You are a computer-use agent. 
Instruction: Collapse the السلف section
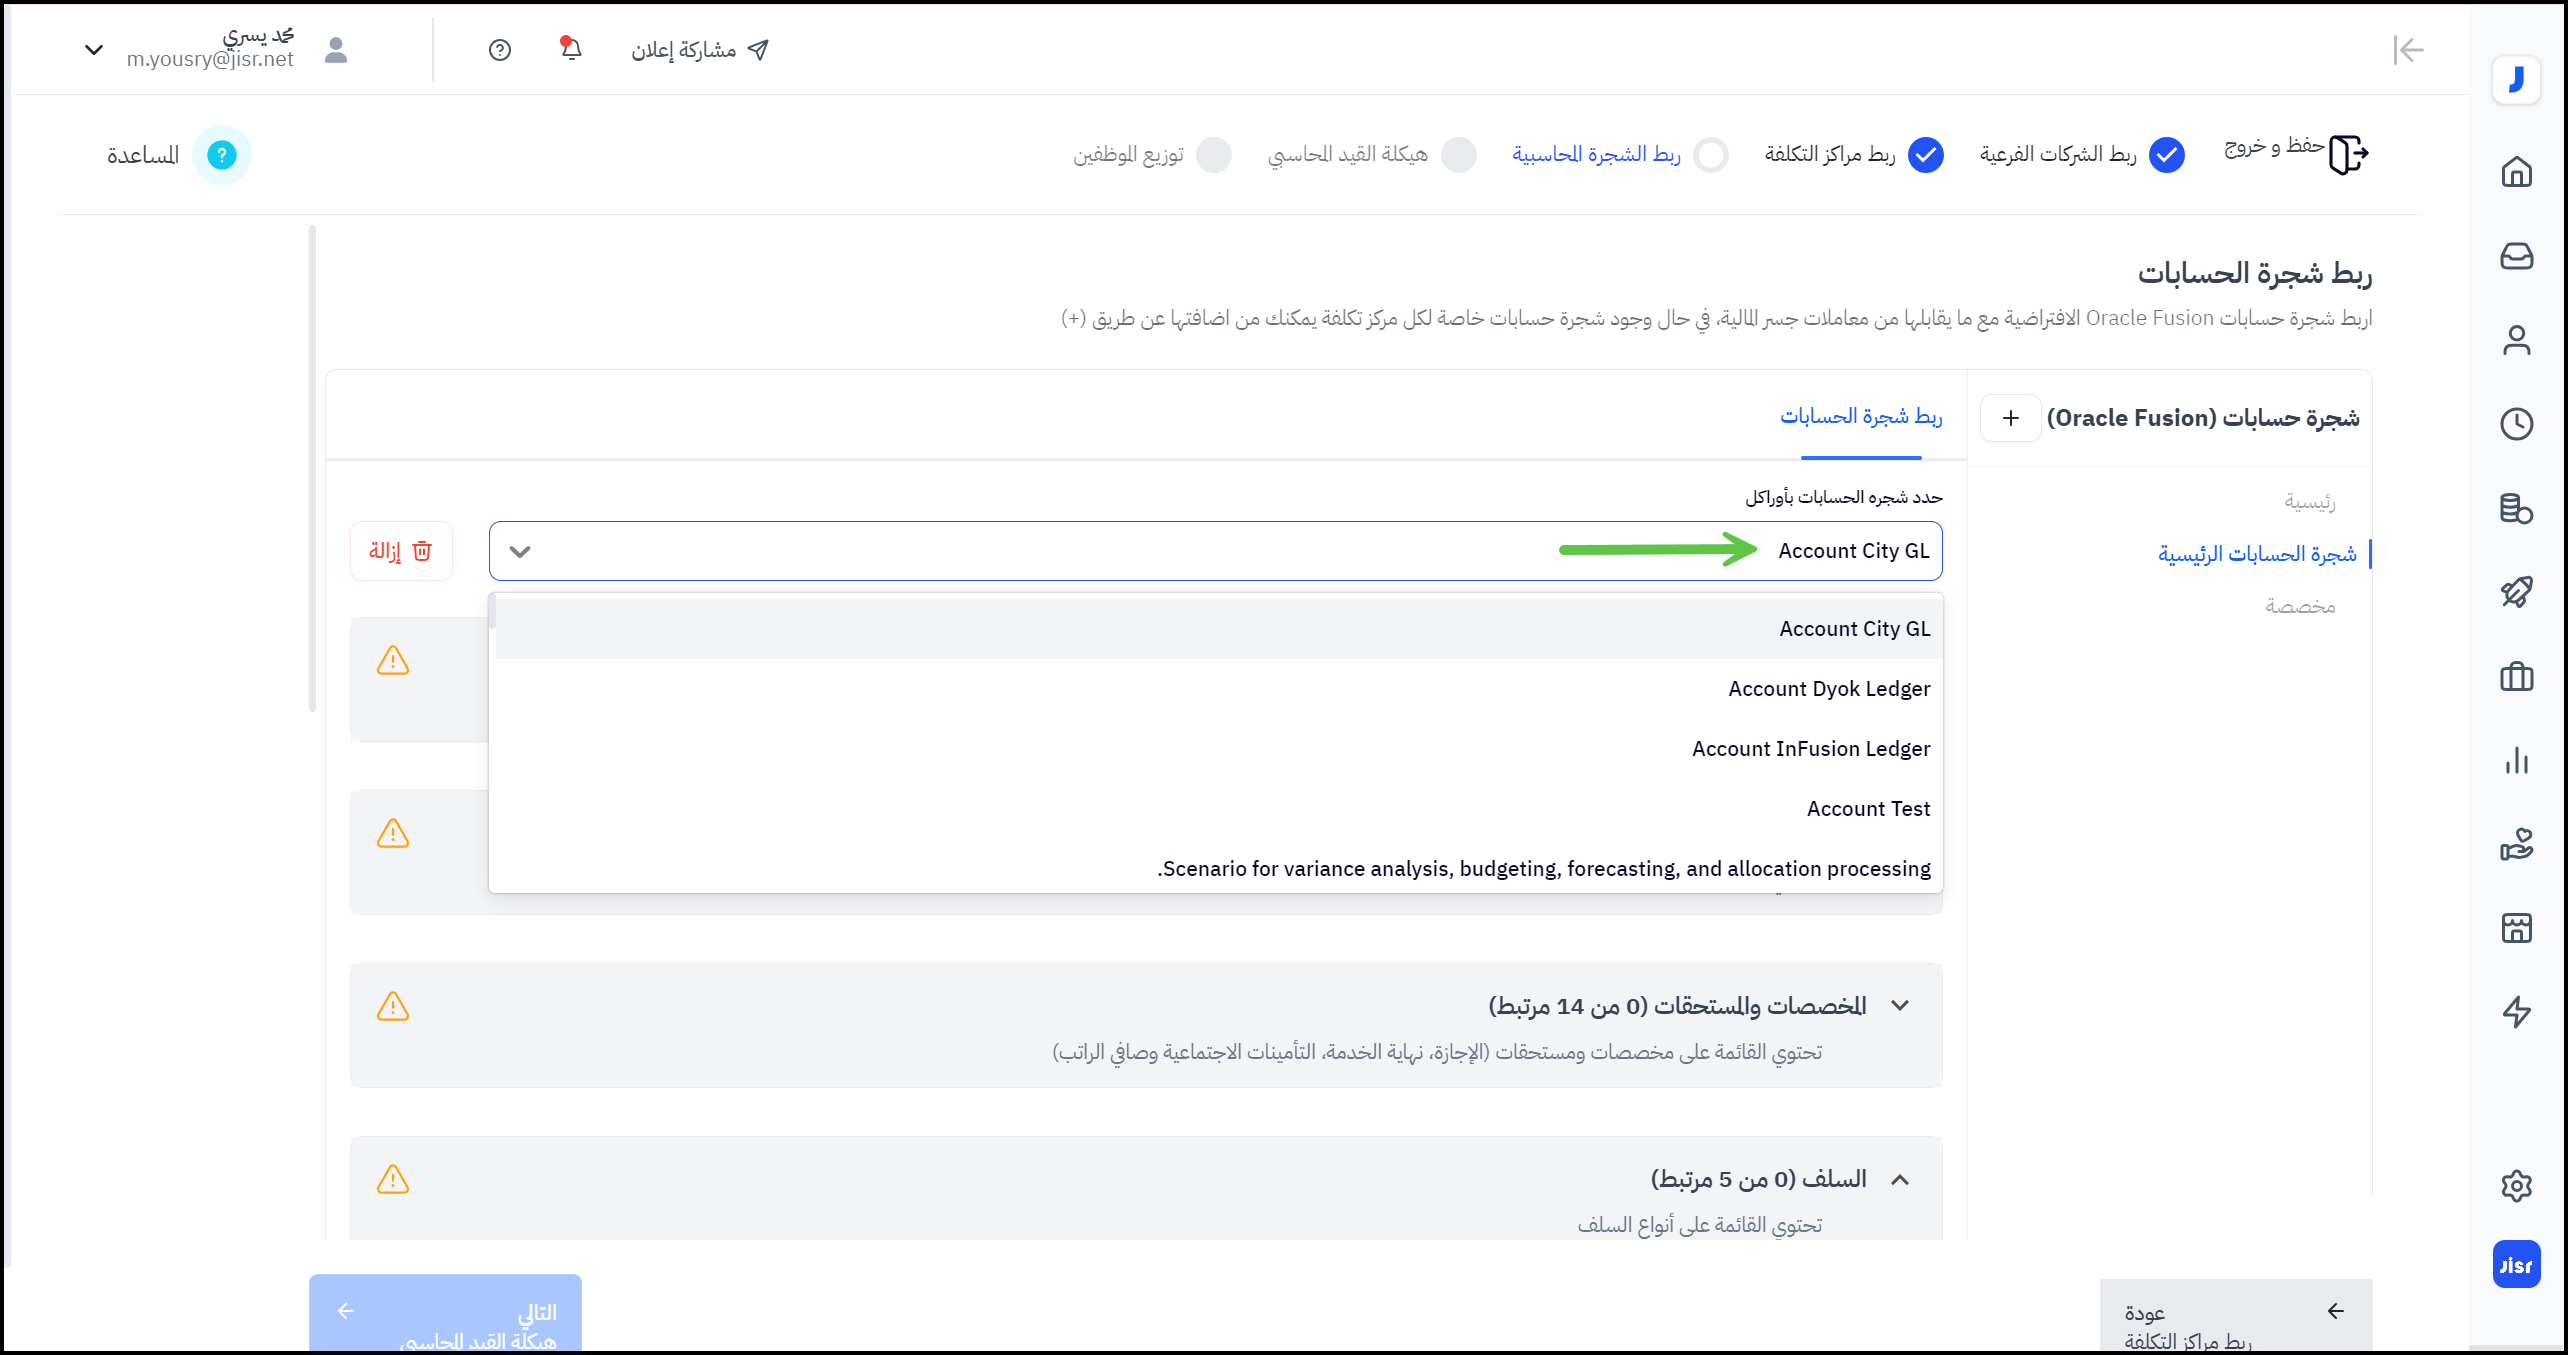click(x=1900, y=1180)
